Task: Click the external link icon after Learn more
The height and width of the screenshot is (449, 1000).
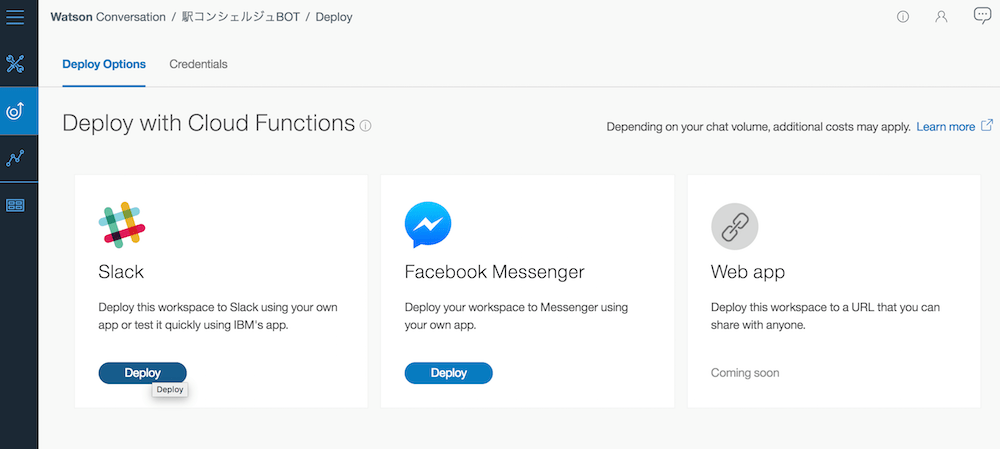Action: [x=987, y=126]
